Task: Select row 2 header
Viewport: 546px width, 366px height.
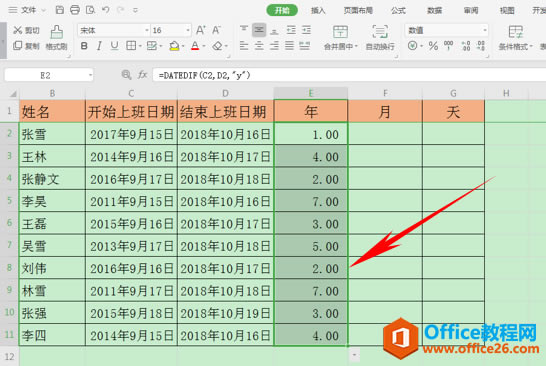Action: (9, 134)
